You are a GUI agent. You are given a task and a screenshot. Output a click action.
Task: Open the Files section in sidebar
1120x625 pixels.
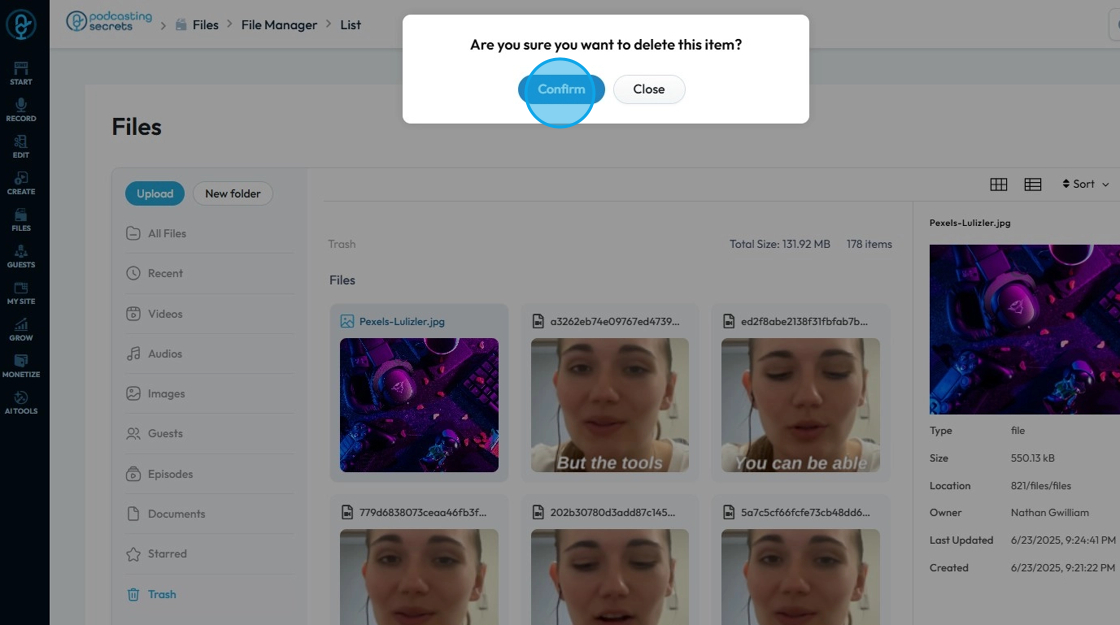click(21, 220)
